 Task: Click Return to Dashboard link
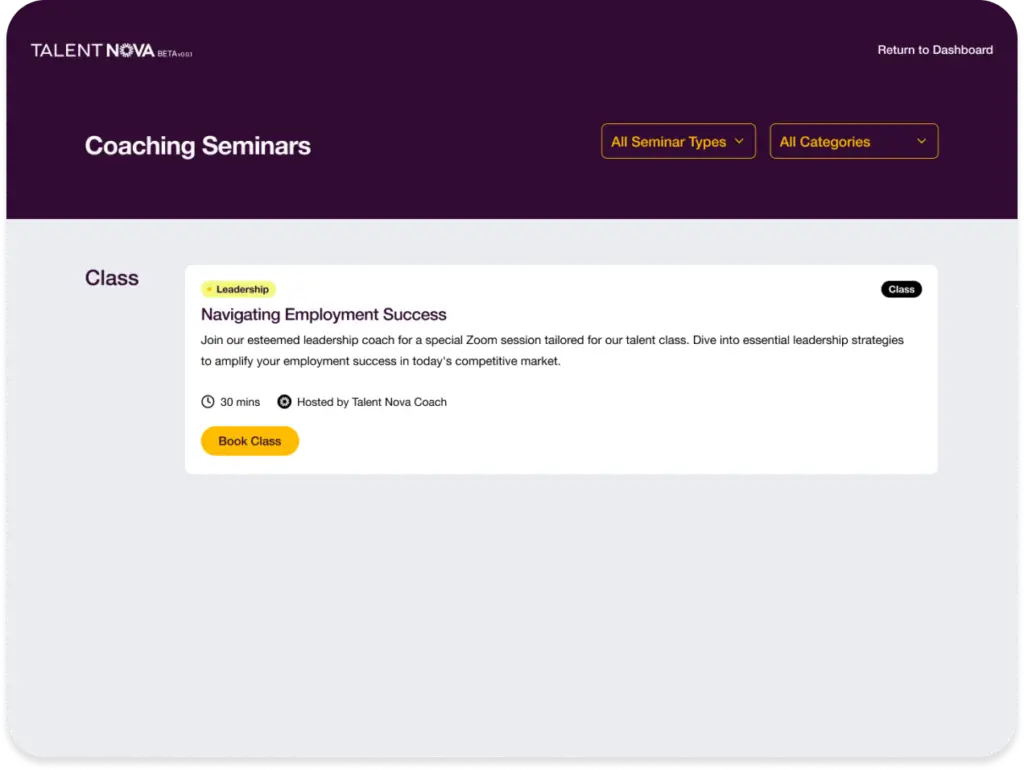point(935,50)
